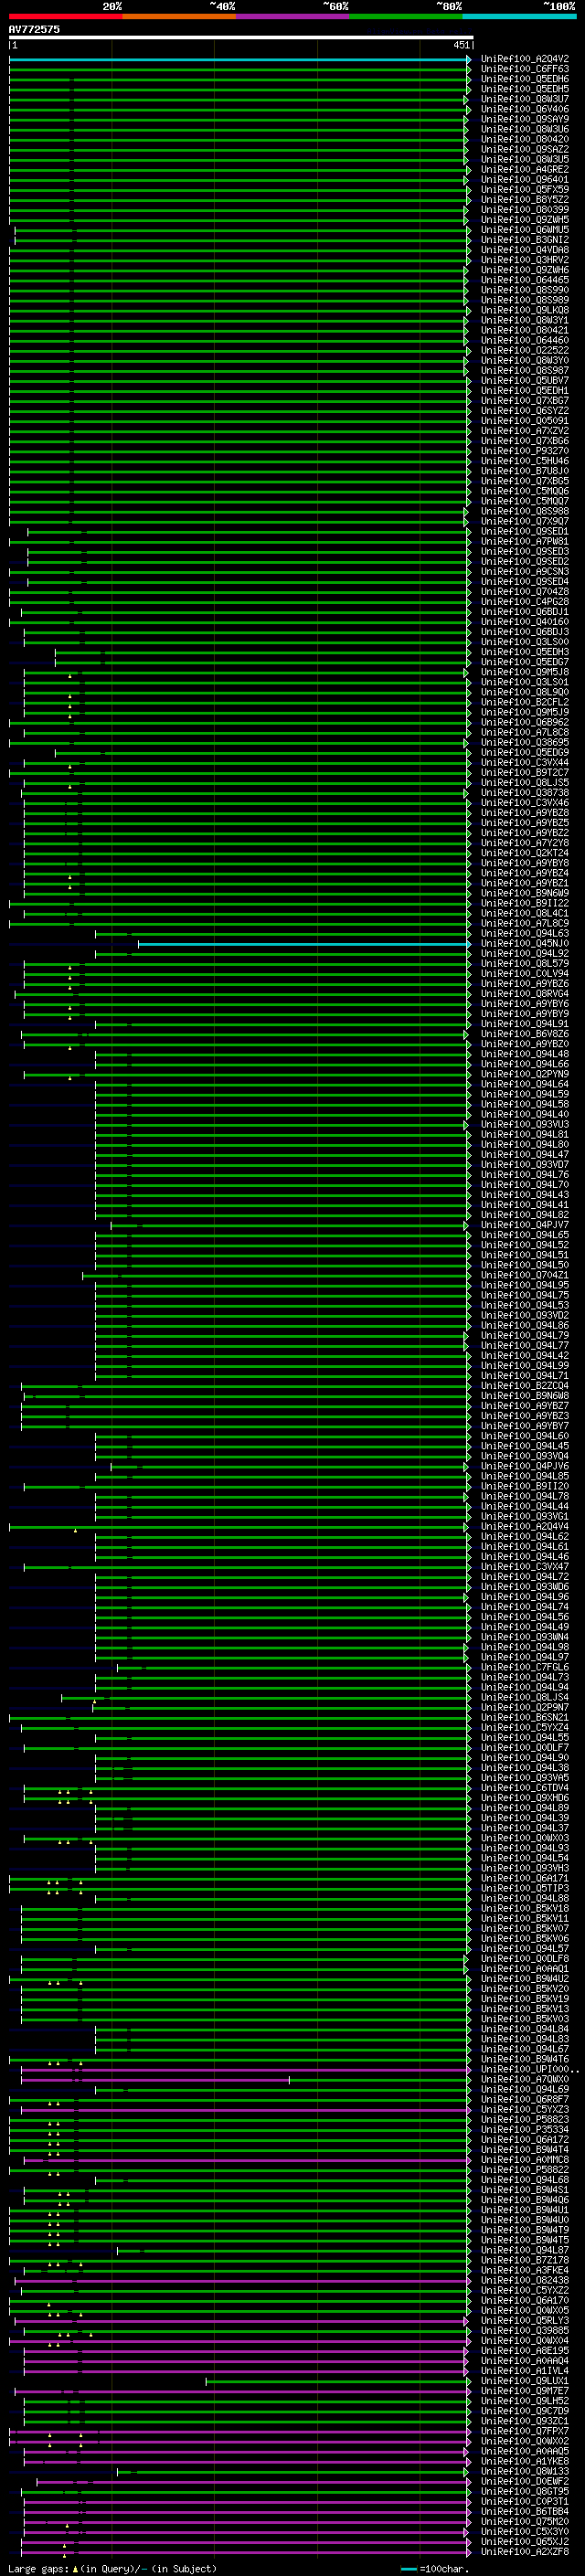Click the green ~80% identity legend segment

pos(406,16)
